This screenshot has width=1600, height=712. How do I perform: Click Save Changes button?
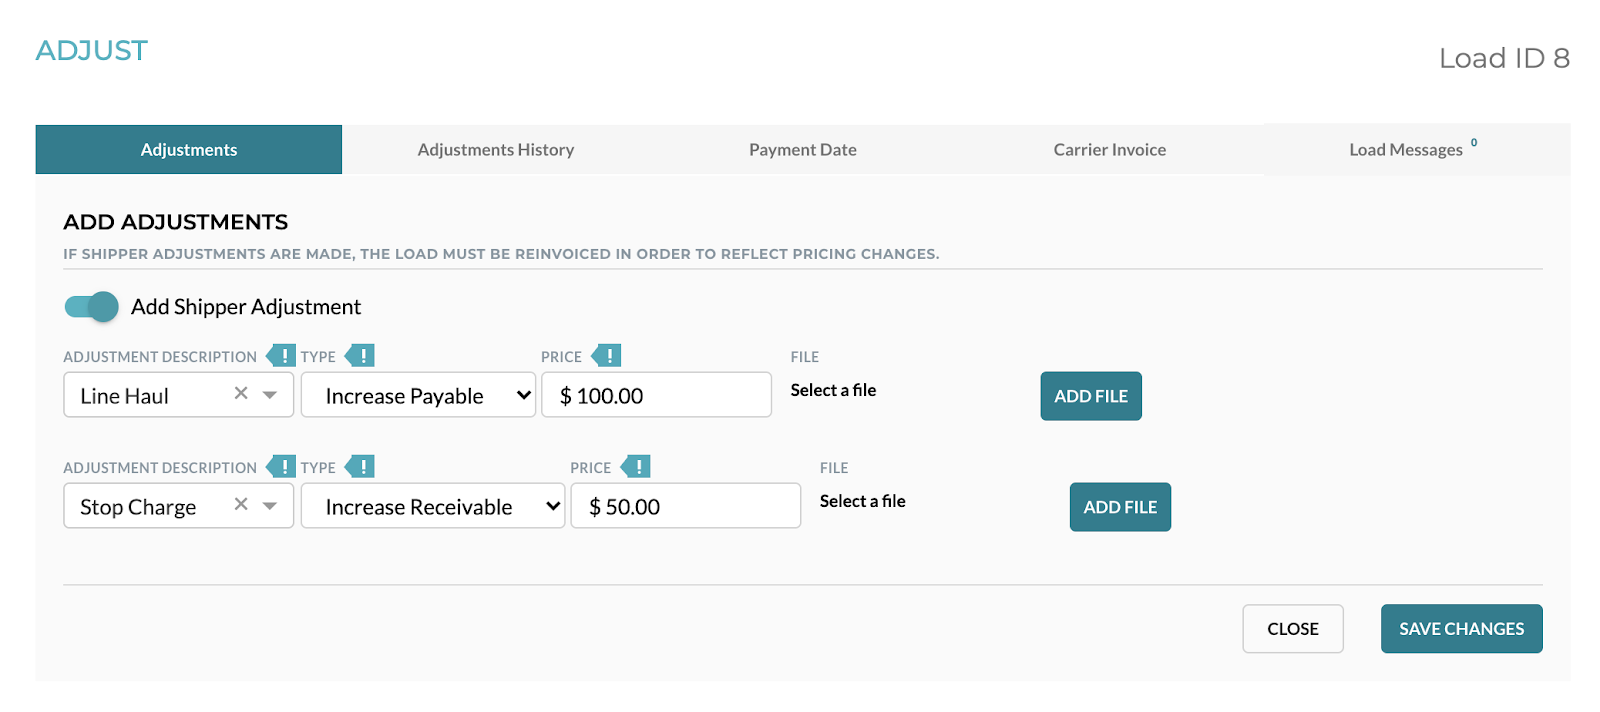pos(1462,629)
